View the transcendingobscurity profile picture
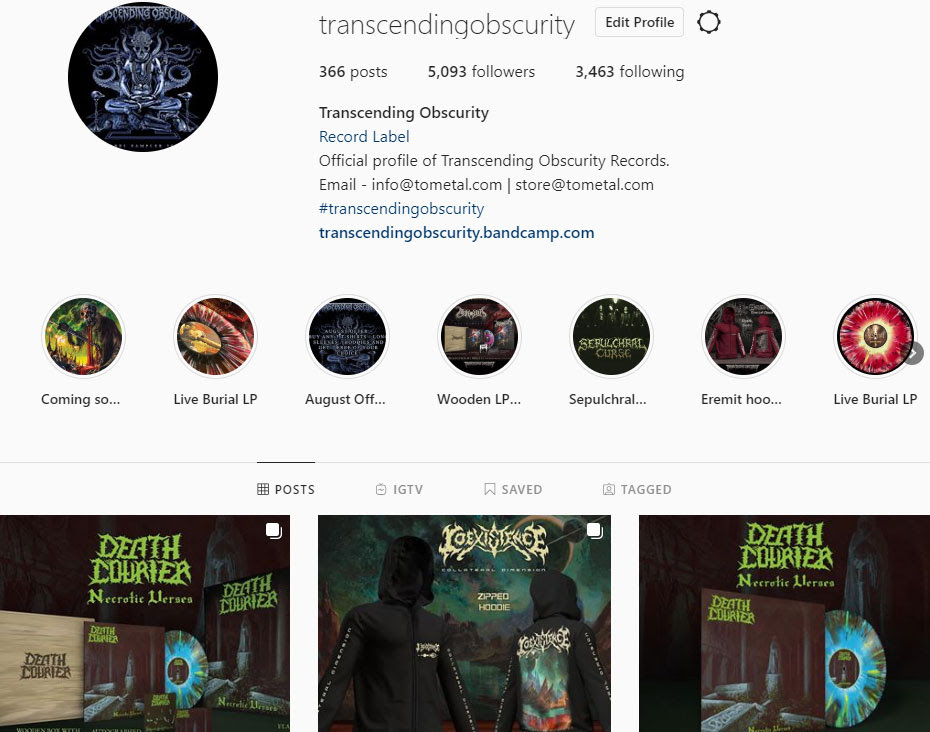930x732 pixels. 143,77
